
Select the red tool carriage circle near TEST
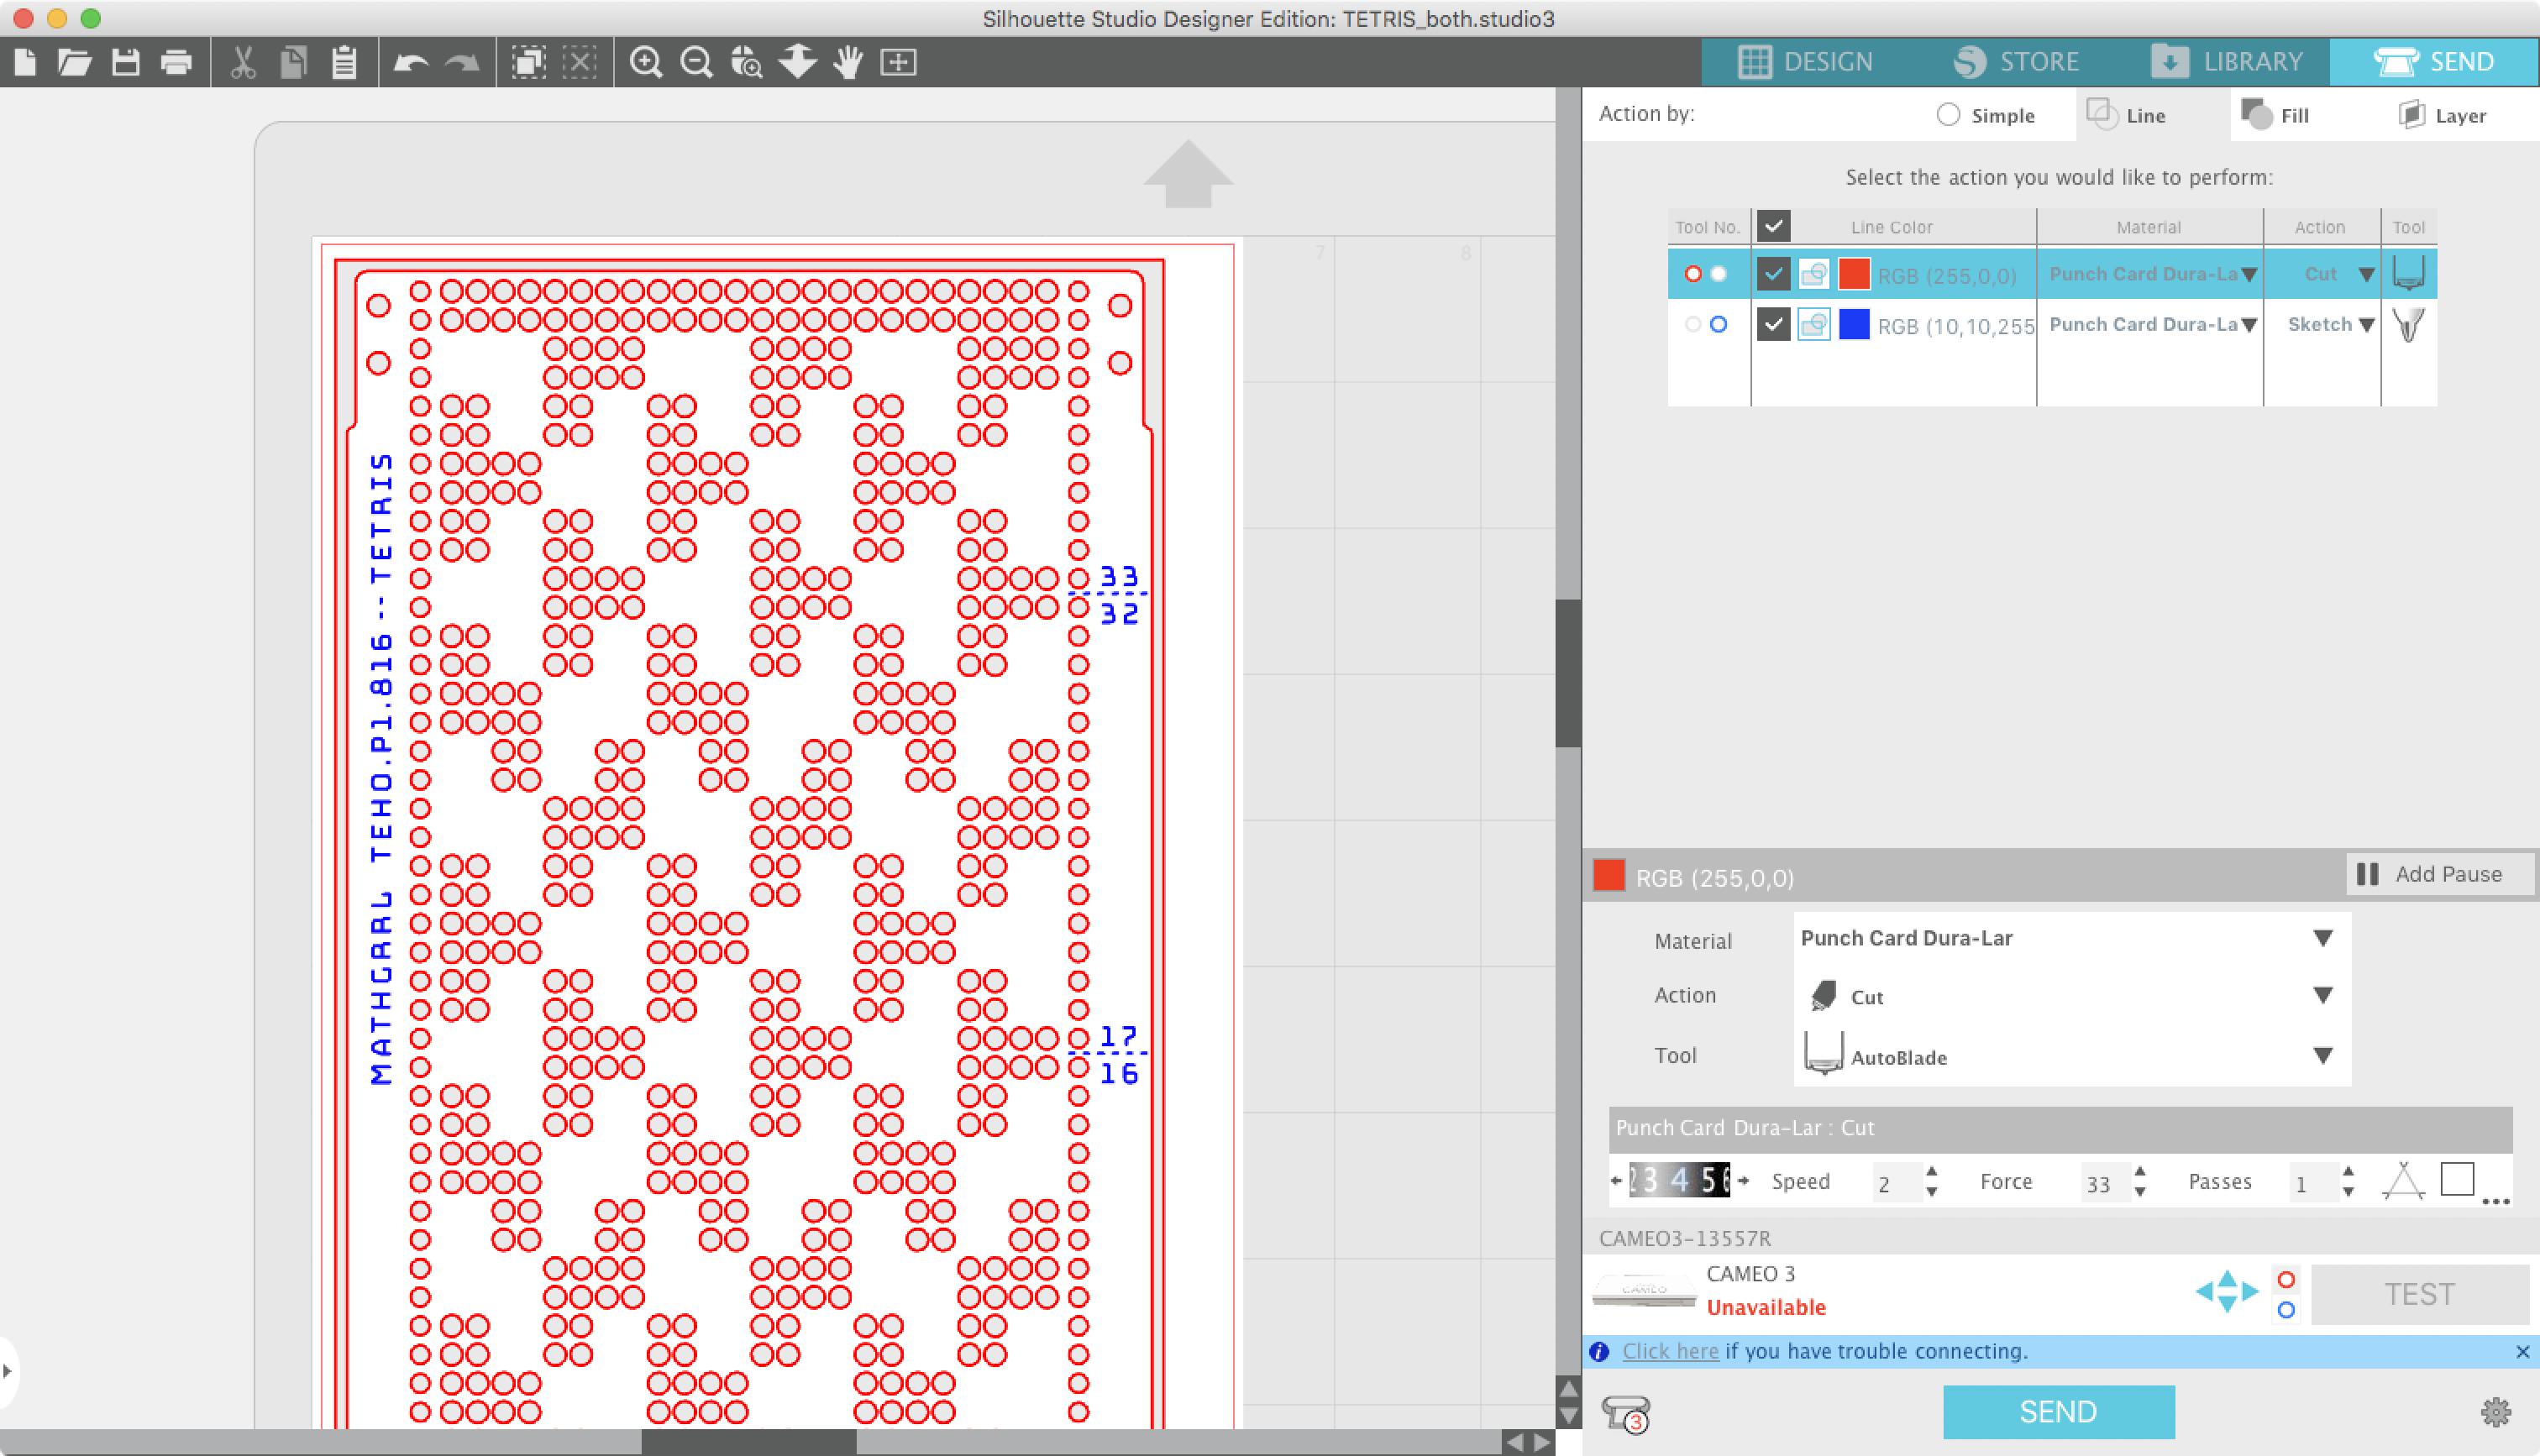point(2286,1280)
